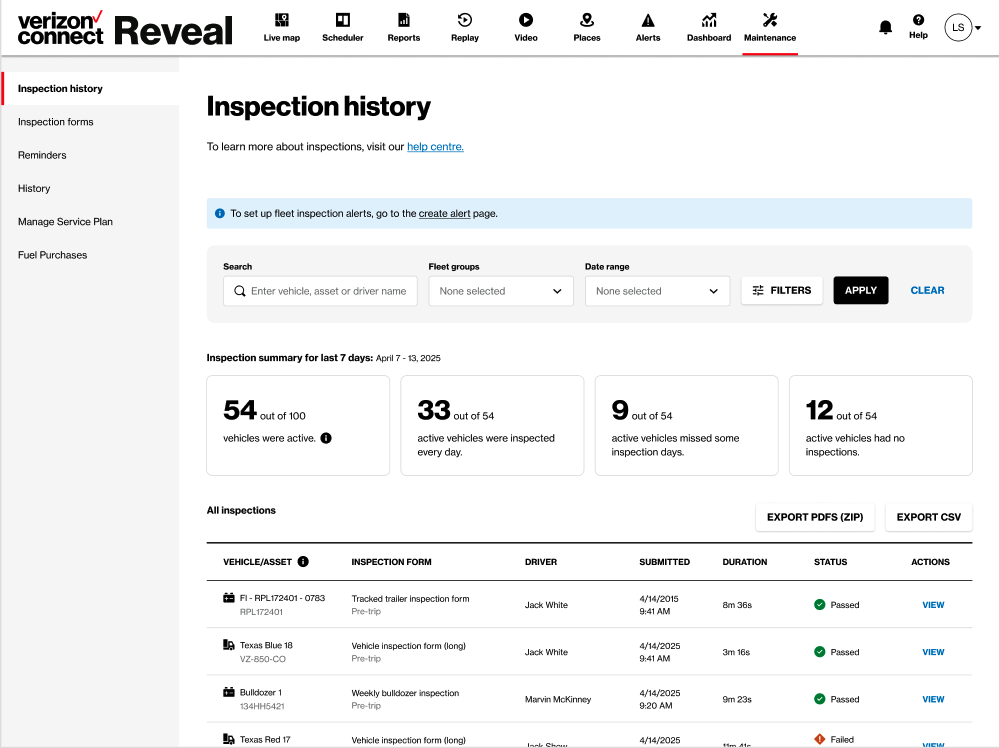Click asset icon for Bulldozer 1
Image resolution: width=999 pixels, height=748 pixels.
coord(229,692)
